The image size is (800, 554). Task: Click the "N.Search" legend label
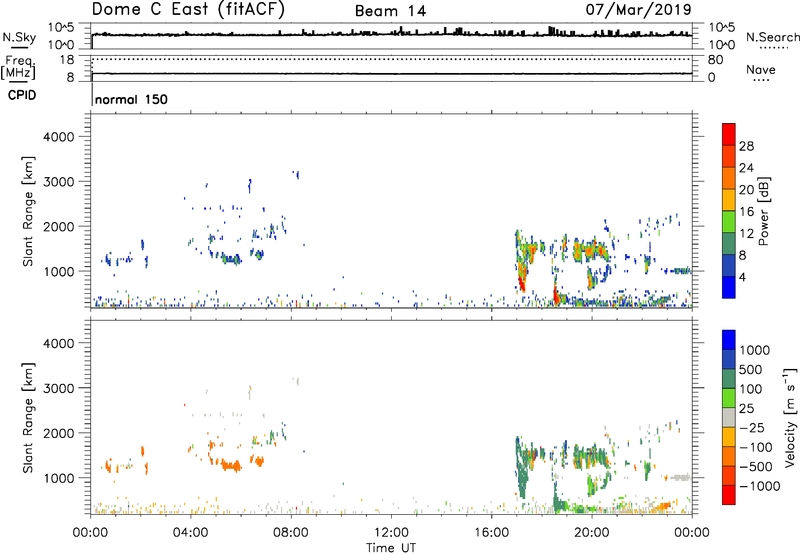point(772,37)
